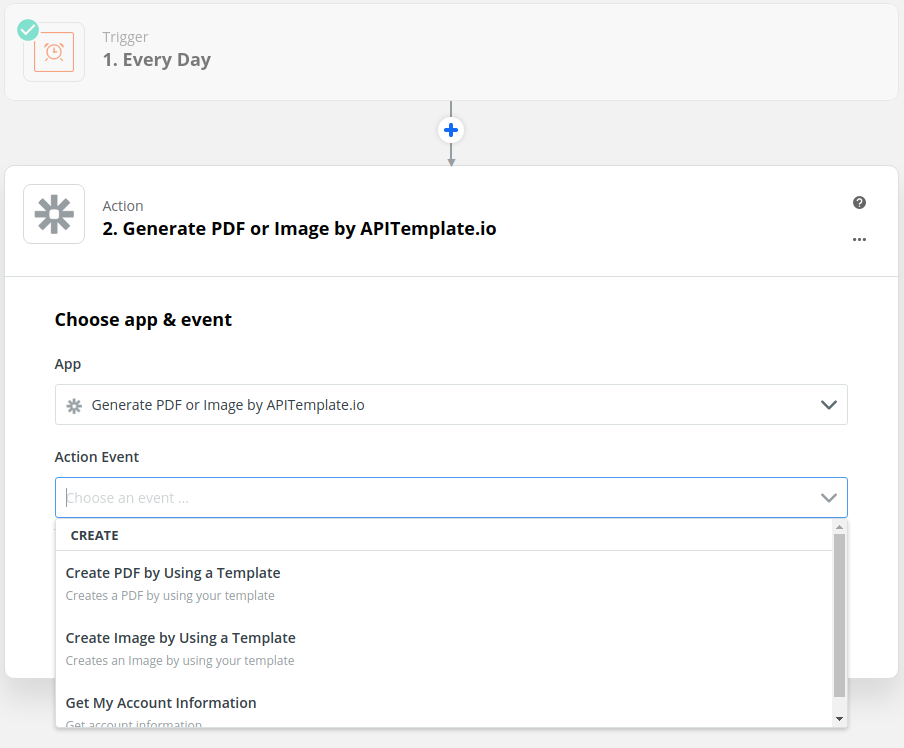Select Create Image by Using a Template

pos(444,648)
